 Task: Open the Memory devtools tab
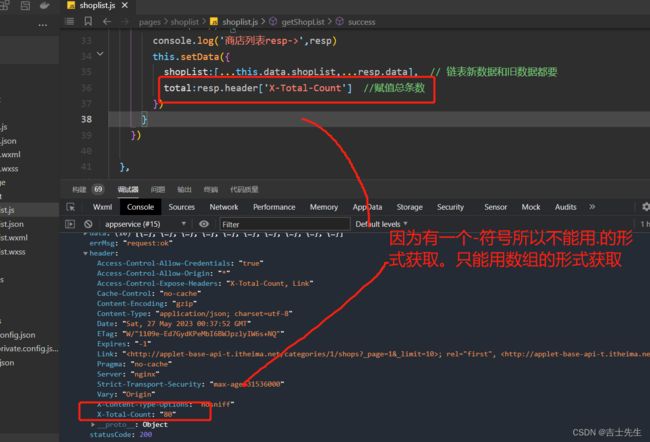click(324, 207)
